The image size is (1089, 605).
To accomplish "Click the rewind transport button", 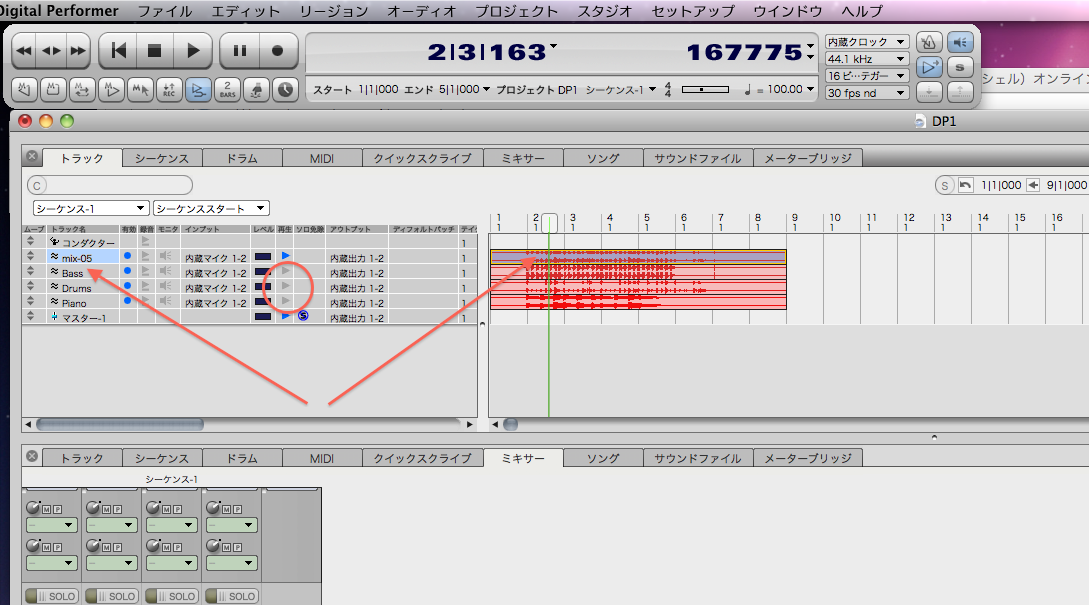I will [x=24, y=51].
